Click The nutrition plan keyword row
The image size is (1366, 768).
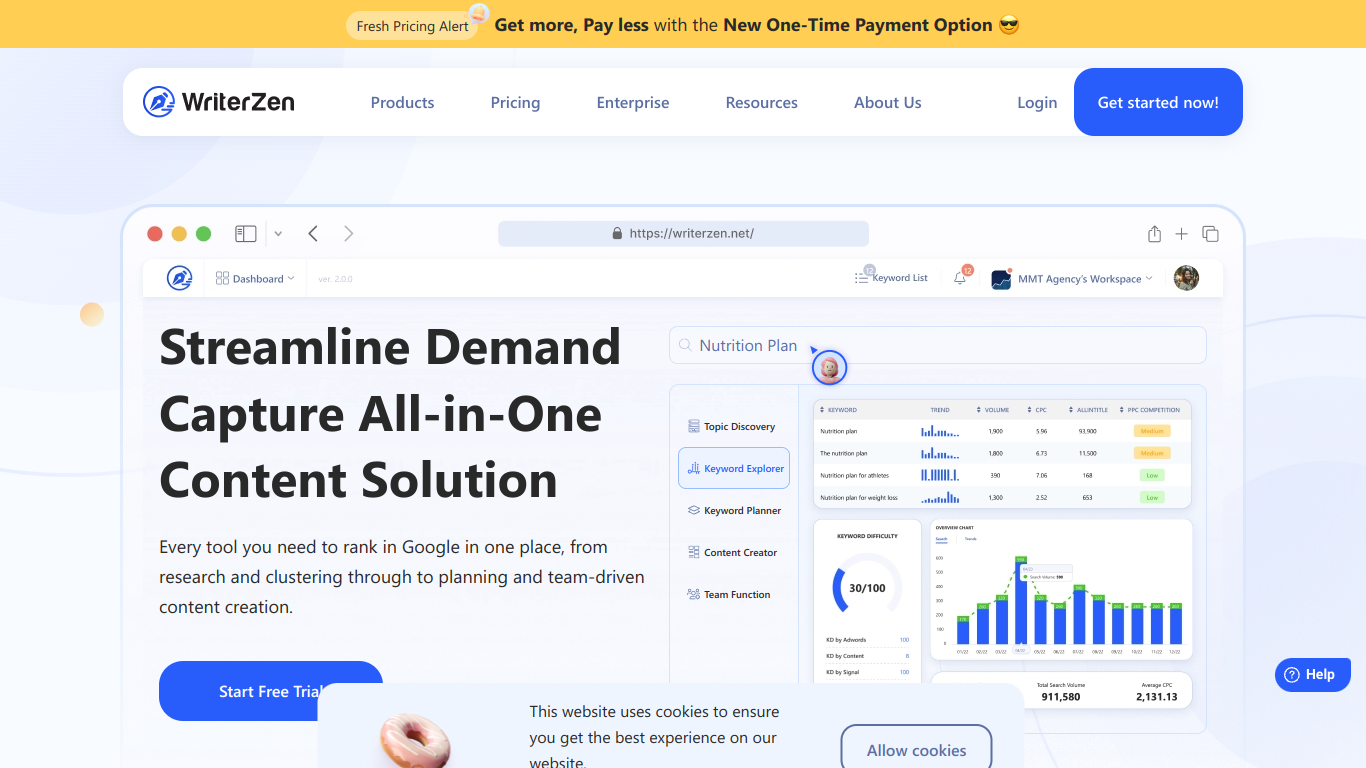point(1003,453)
